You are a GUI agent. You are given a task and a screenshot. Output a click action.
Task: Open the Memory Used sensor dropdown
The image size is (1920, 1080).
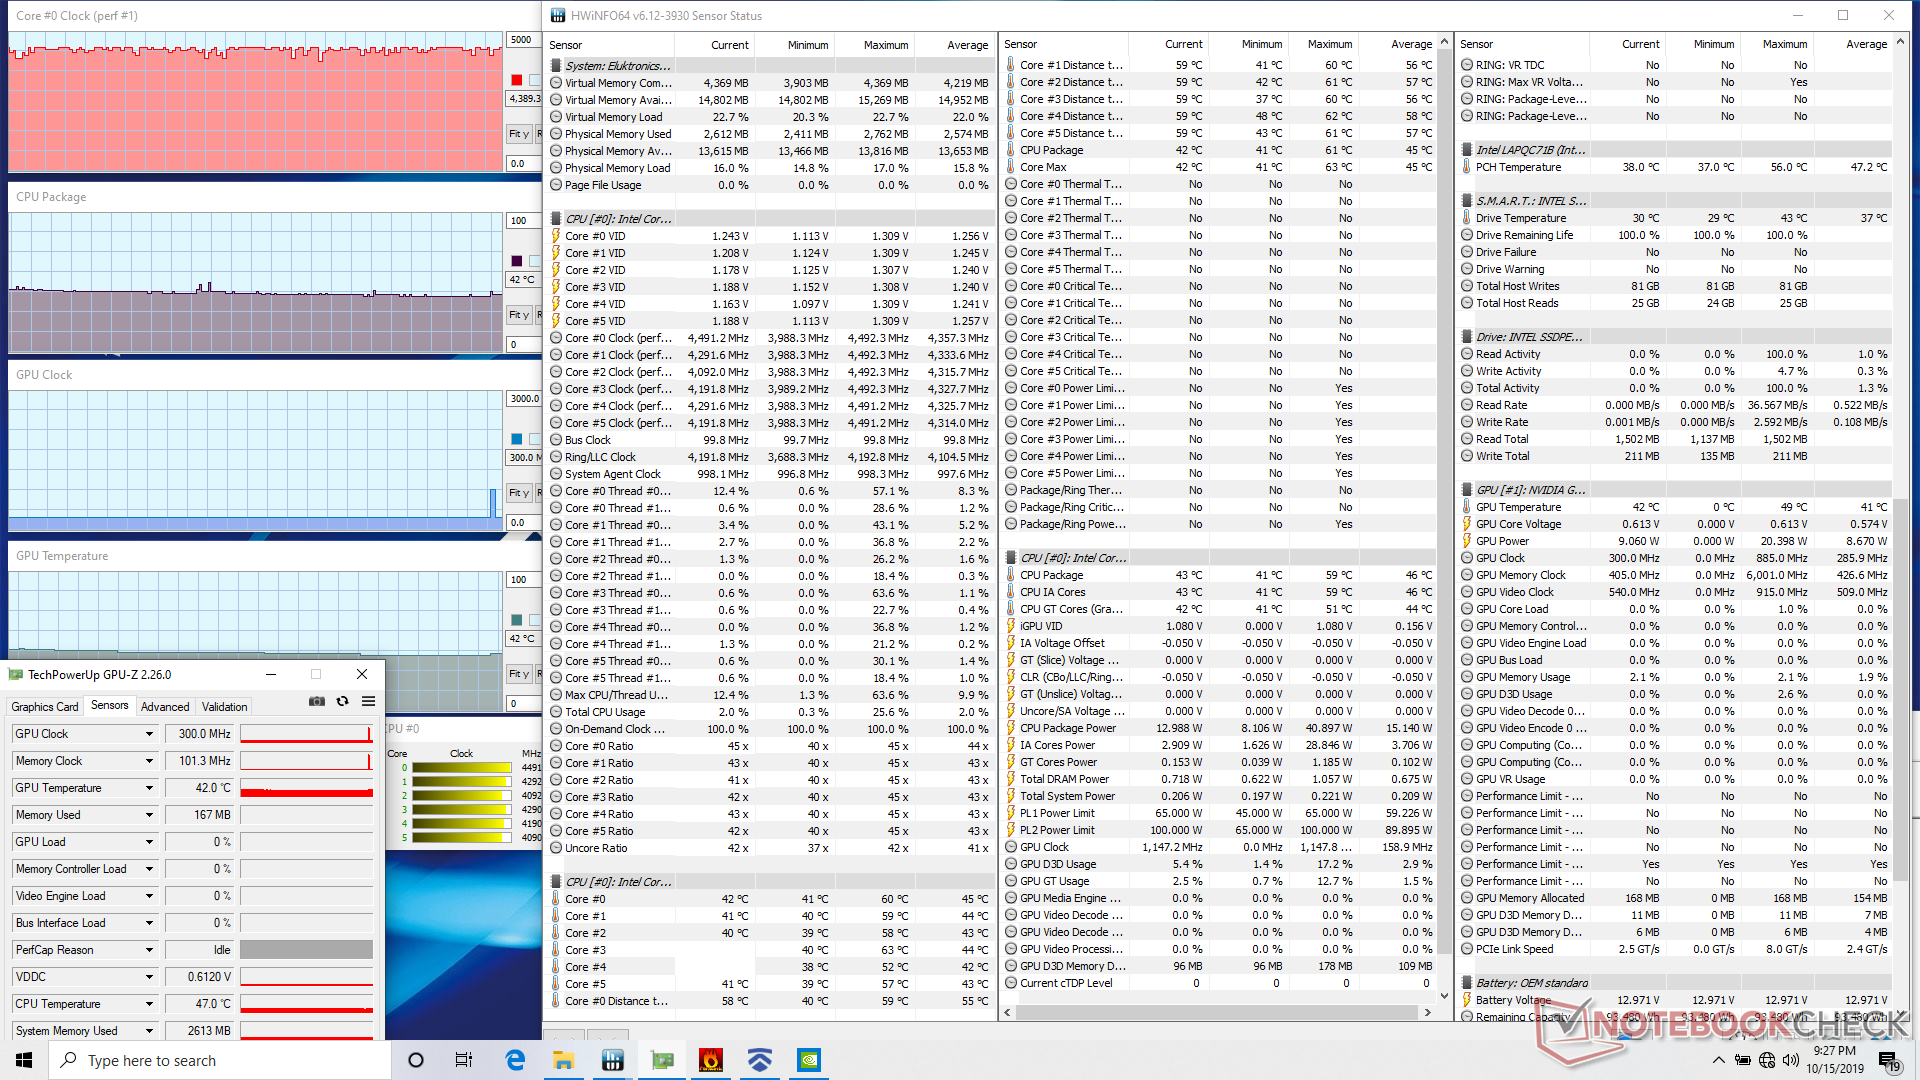pyautogui.click(x=149, y=815)
